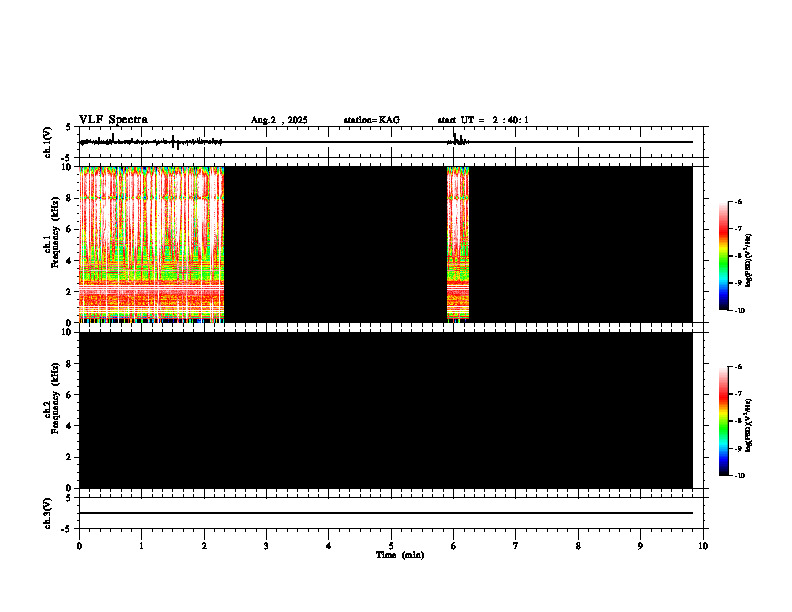Select the date text "Aug.2 , 2025"
The width and height of the screenshot is (792, 612).
pos(279,120)
